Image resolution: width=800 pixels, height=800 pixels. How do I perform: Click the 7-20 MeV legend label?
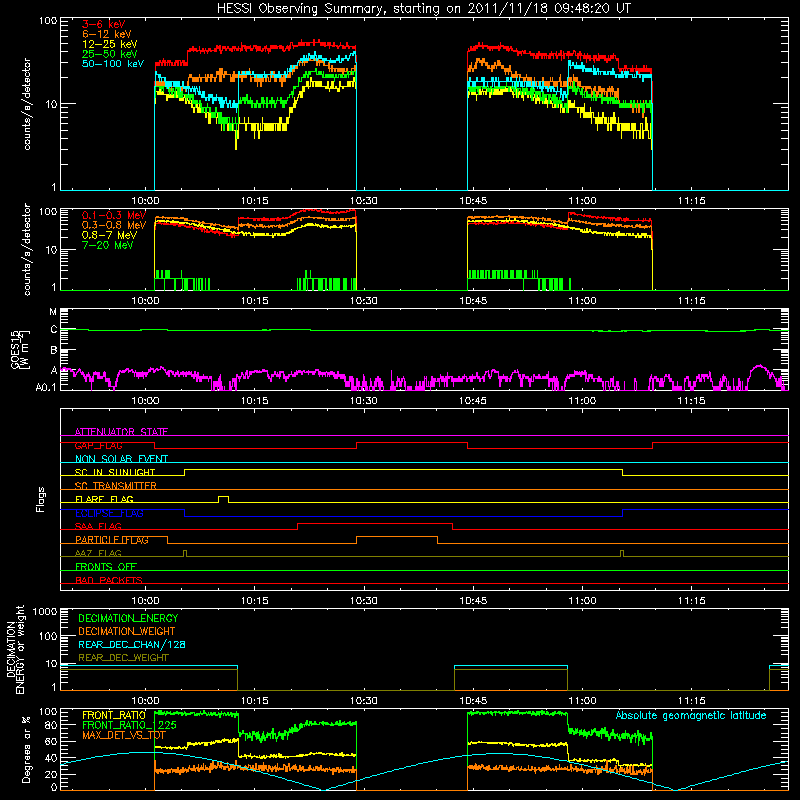pyautogui.click(x=108, y=245)
